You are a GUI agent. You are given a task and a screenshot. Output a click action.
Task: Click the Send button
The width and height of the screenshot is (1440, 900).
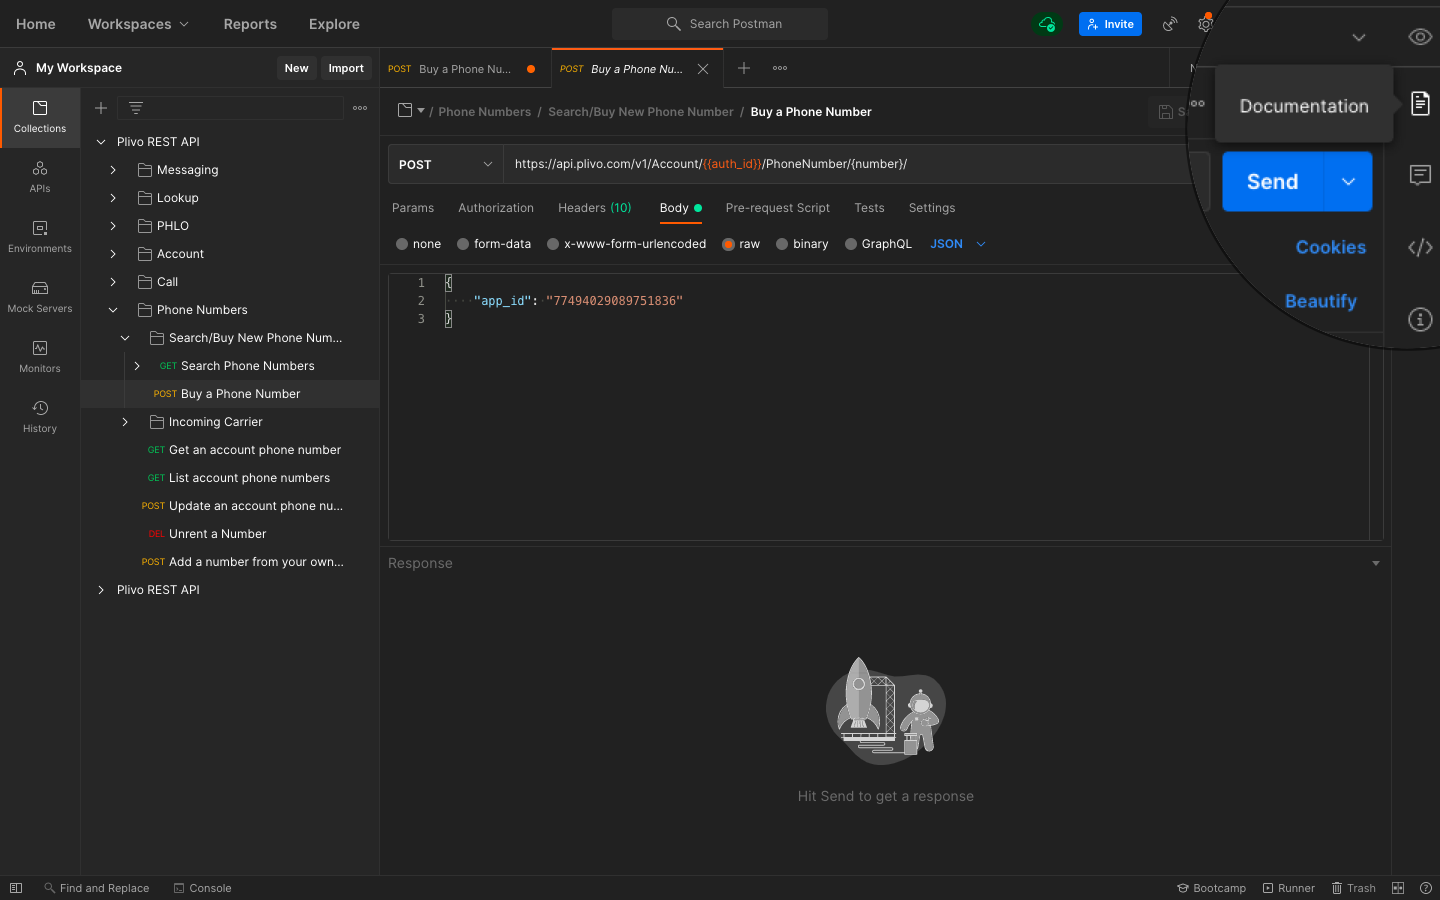click(1272, 182)
